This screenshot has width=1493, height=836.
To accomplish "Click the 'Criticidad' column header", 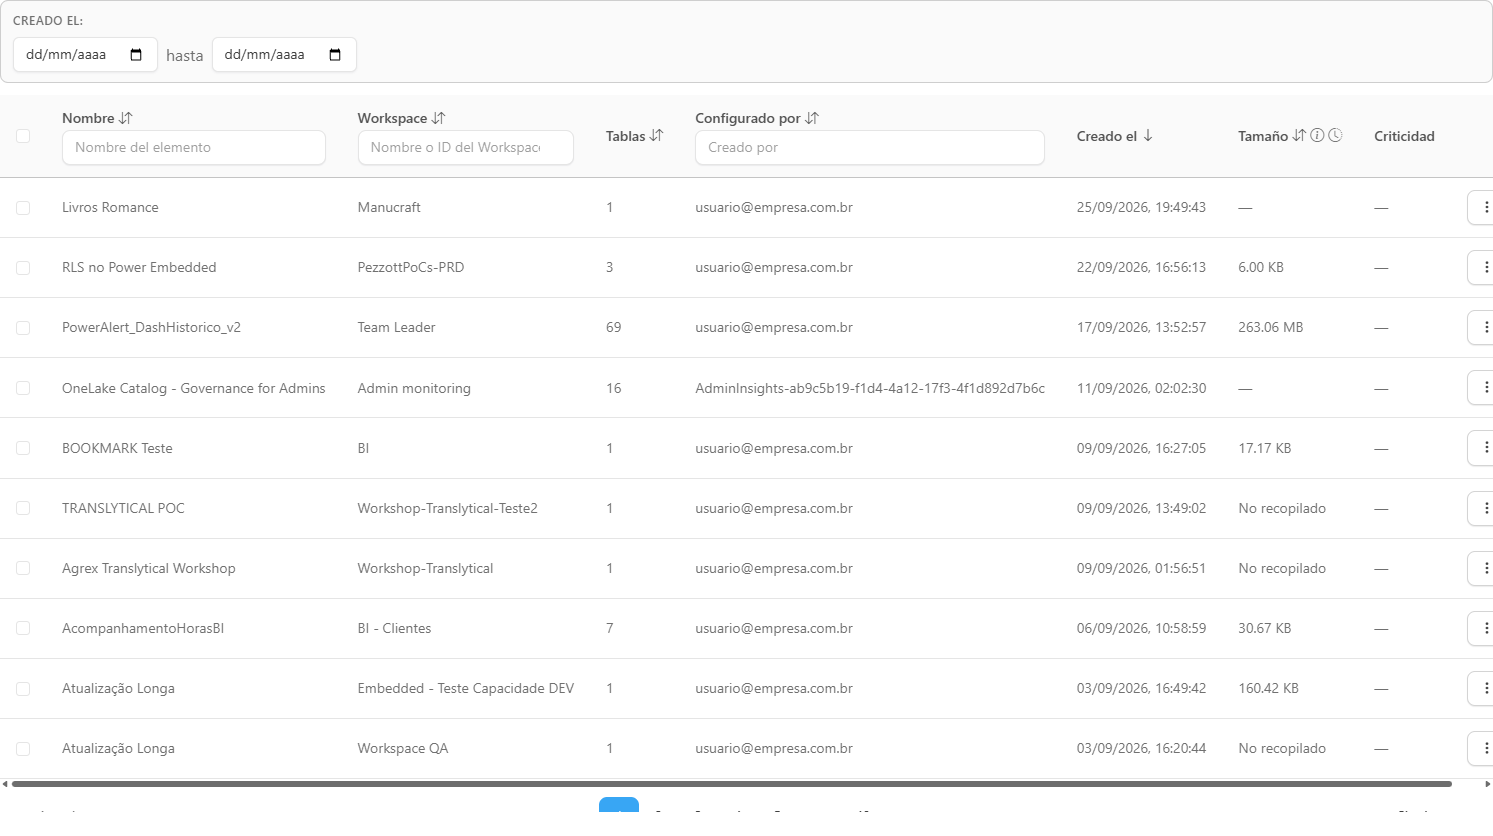I will [x=1404, y=136].
